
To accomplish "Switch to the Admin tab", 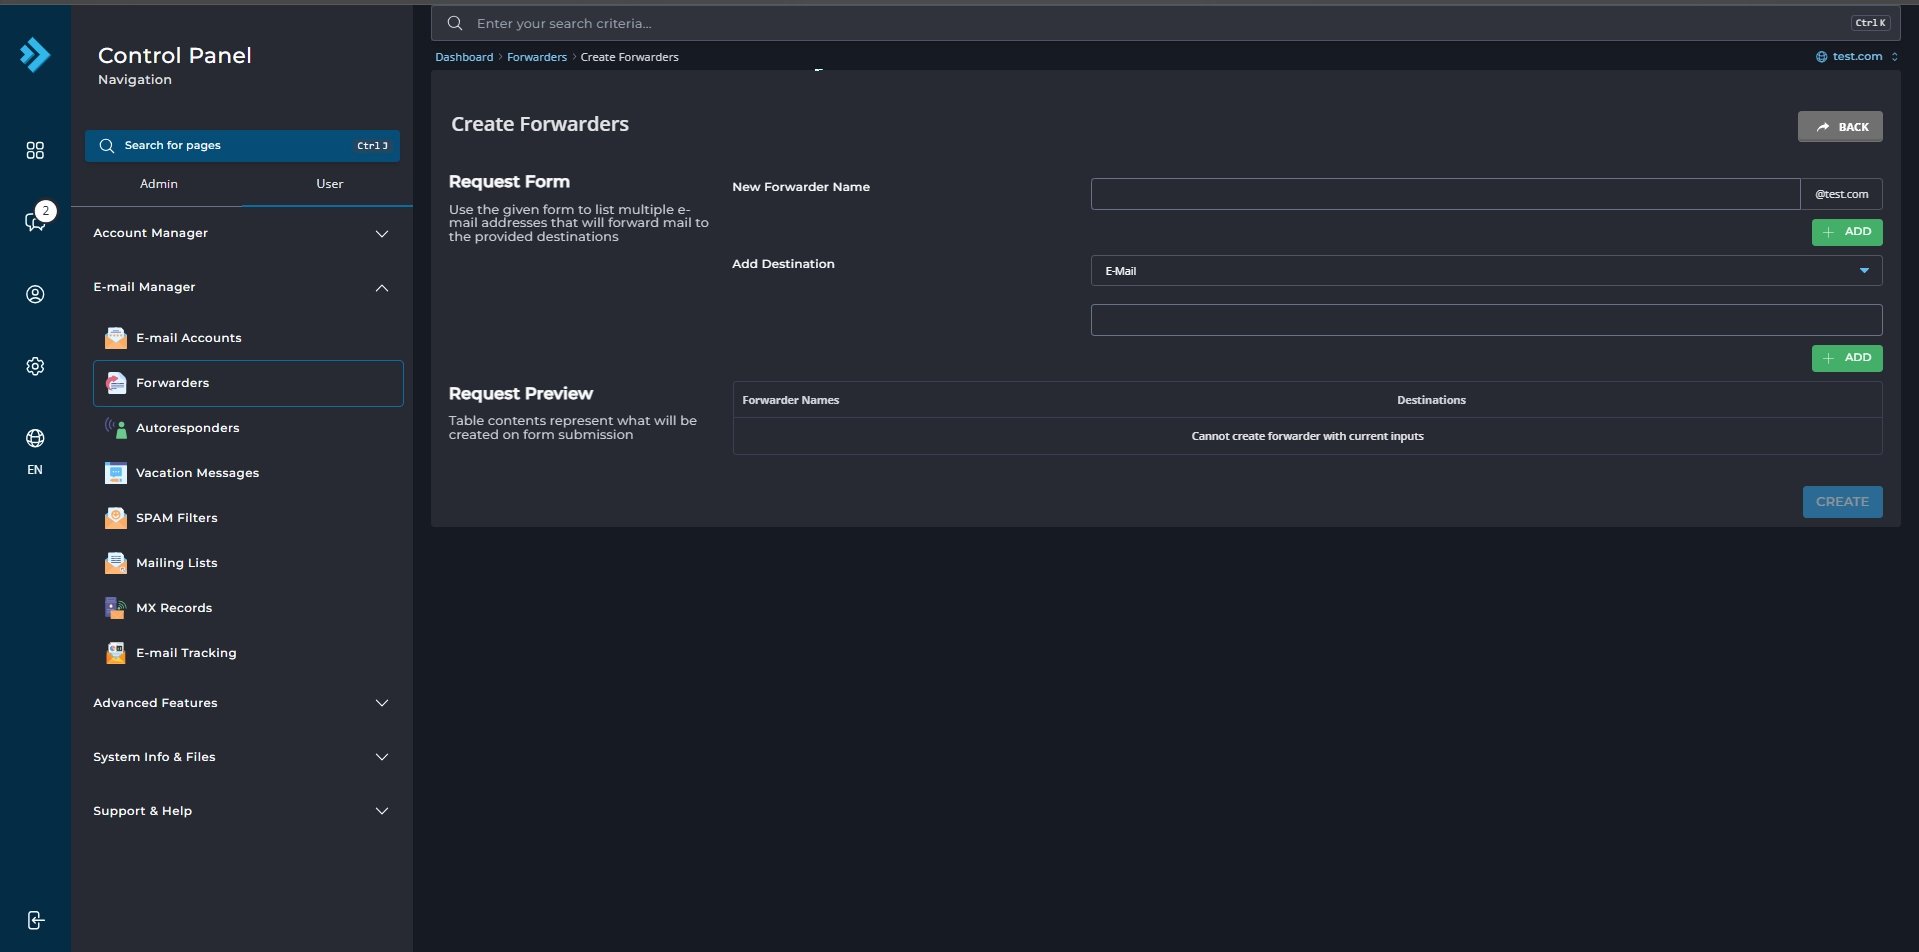I will point(159,184).
